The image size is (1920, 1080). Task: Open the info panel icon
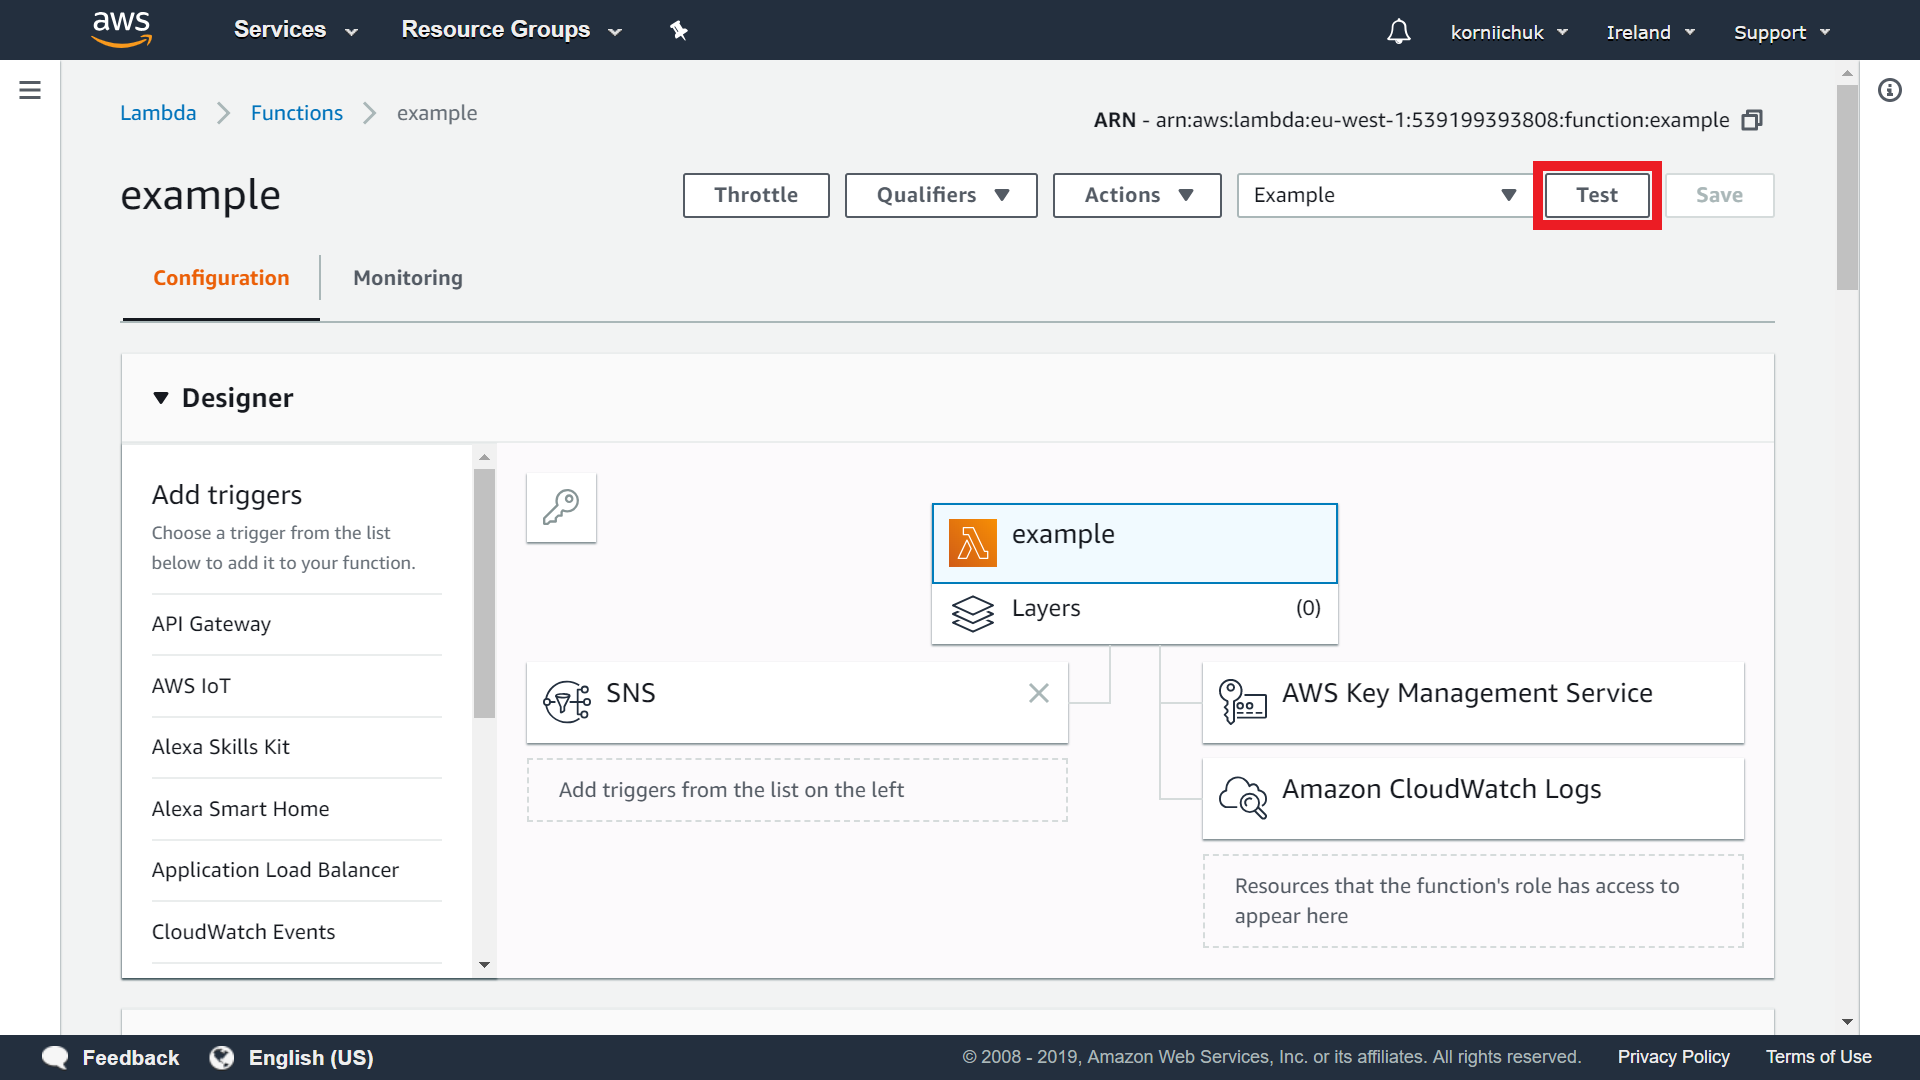[x=1889, y=90]
